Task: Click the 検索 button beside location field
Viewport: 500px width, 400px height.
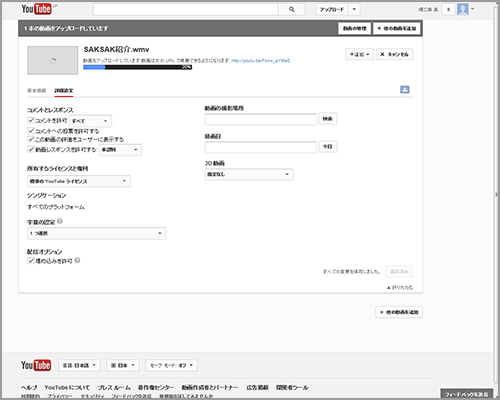Action: tap(328, 119)
